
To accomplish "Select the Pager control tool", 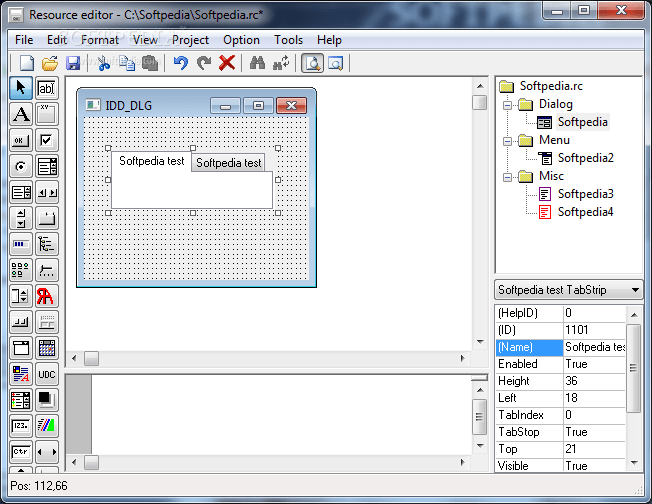I will pyautogui.click(x=47, y=452).
